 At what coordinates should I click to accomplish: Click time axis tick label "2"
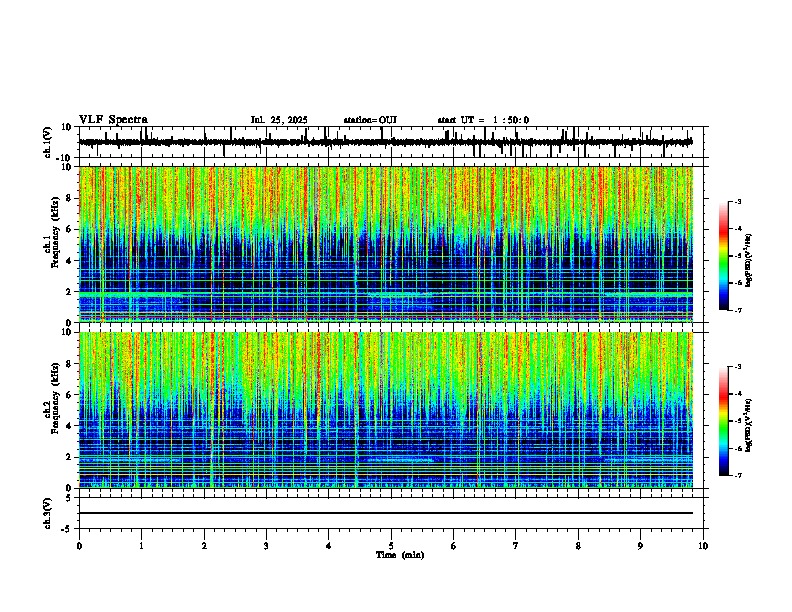[204, 546]
